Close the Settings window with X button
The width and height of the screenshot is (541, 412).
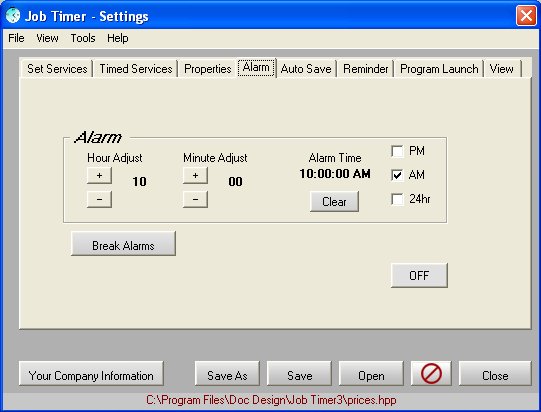click(x=526, y=16)
